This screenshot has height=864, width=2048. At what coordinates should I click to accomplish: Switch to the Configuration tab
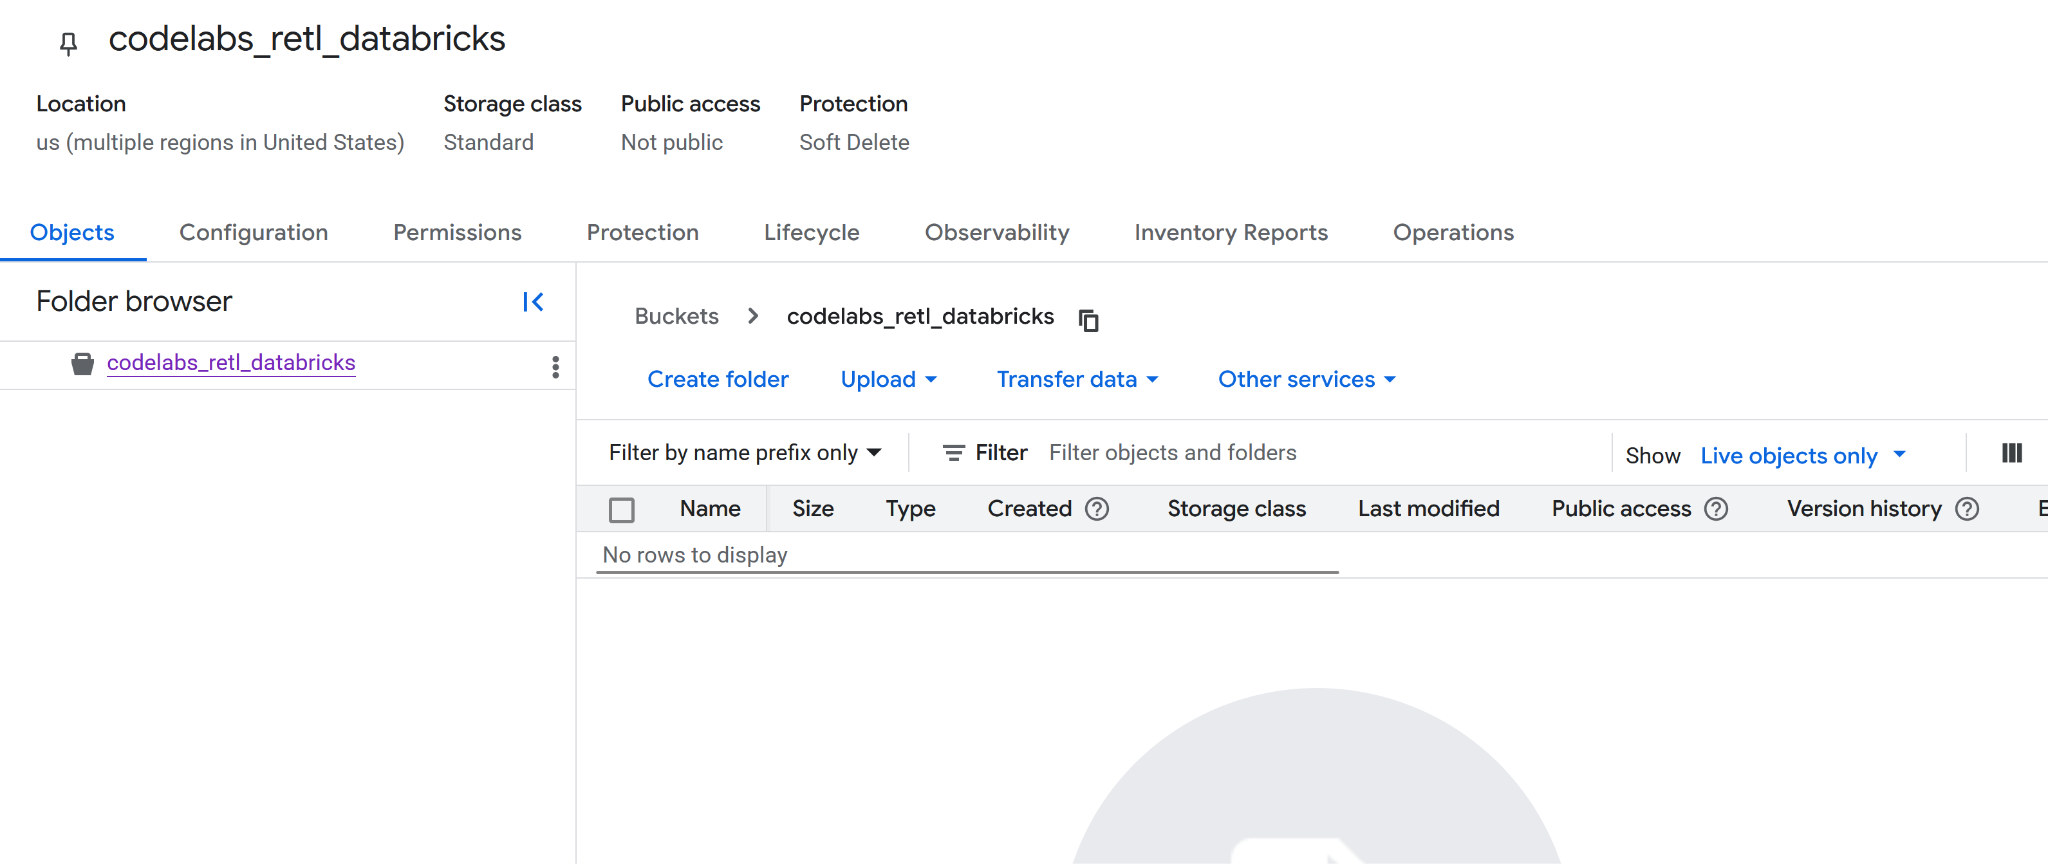tap(254, 233)
